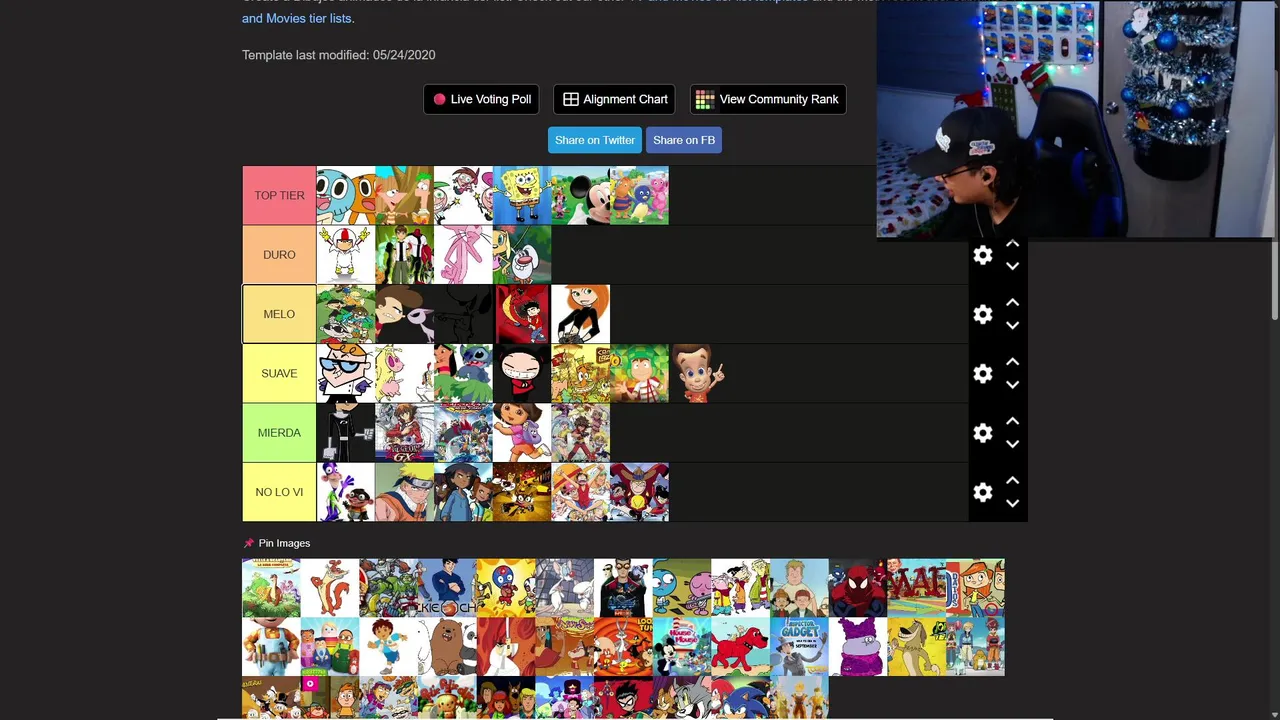Move SUAVE tier down with arrow
Image resolution: width=1280 pixels, height=720 pixels.
click(1012, 384)
